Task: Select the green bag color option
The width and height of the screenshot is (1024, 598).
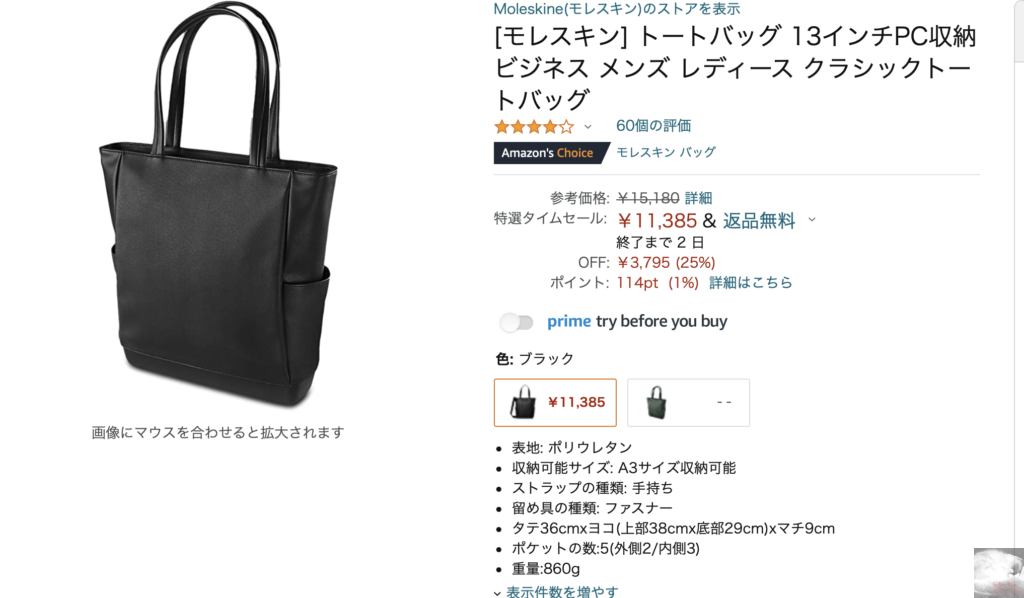Action: coord(688,402)
